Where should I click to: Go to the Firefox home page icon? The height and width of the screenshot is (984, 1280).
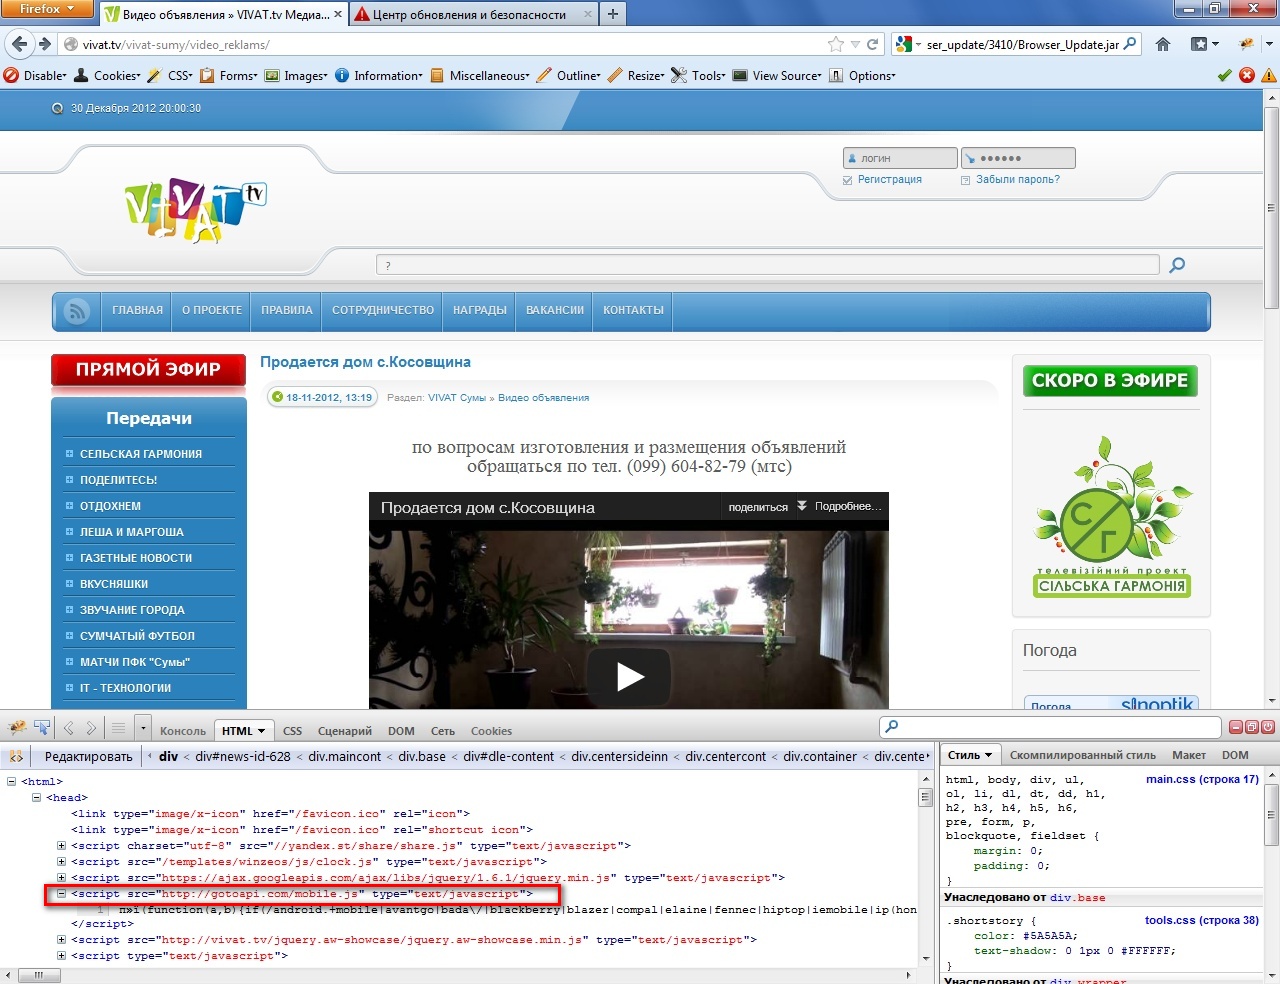pos(1163,44)
